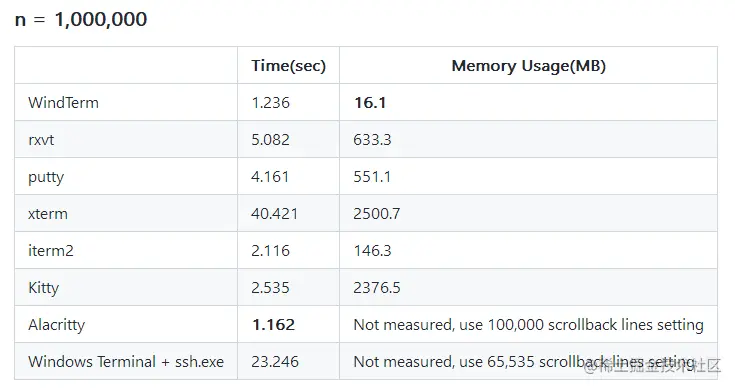735x388 pixels.
Task: Click the iterm2 time value 2.116
Action: point(270,251)
